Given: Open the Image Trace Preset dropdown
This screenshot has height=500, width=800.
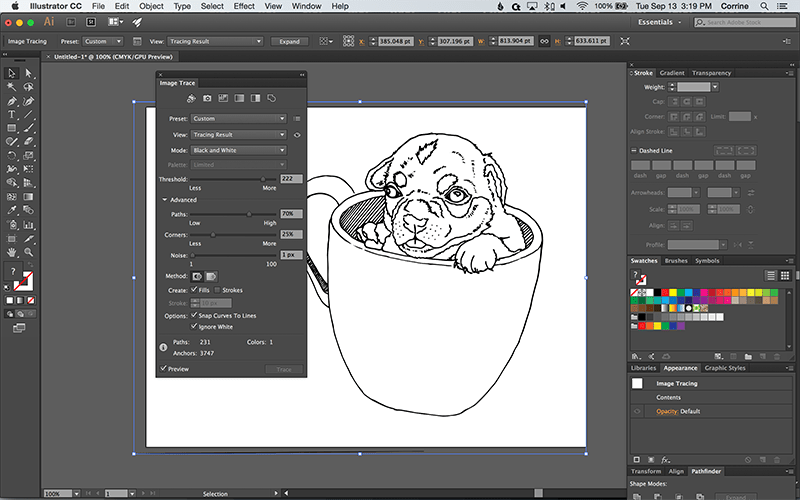Looking at the screenshot, I should (x=238, y=118).
